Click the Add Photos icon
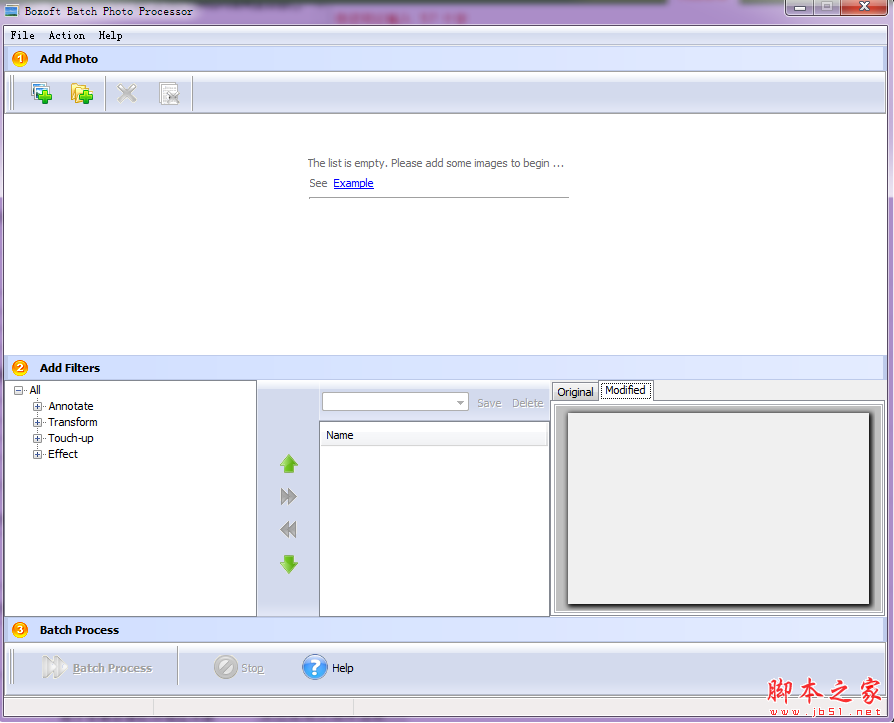The height and width of the screenshot is (723, 894). (42, 93)
